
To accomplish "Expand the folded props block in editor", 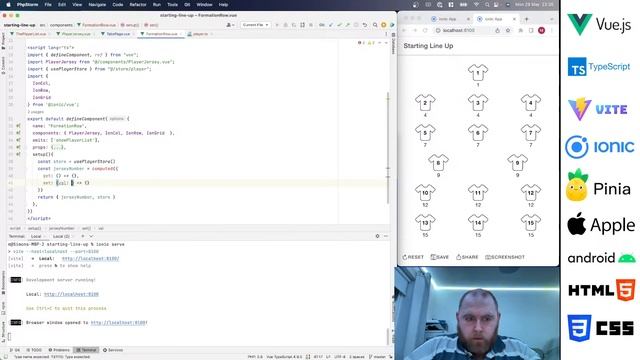I will pos(58,147).
